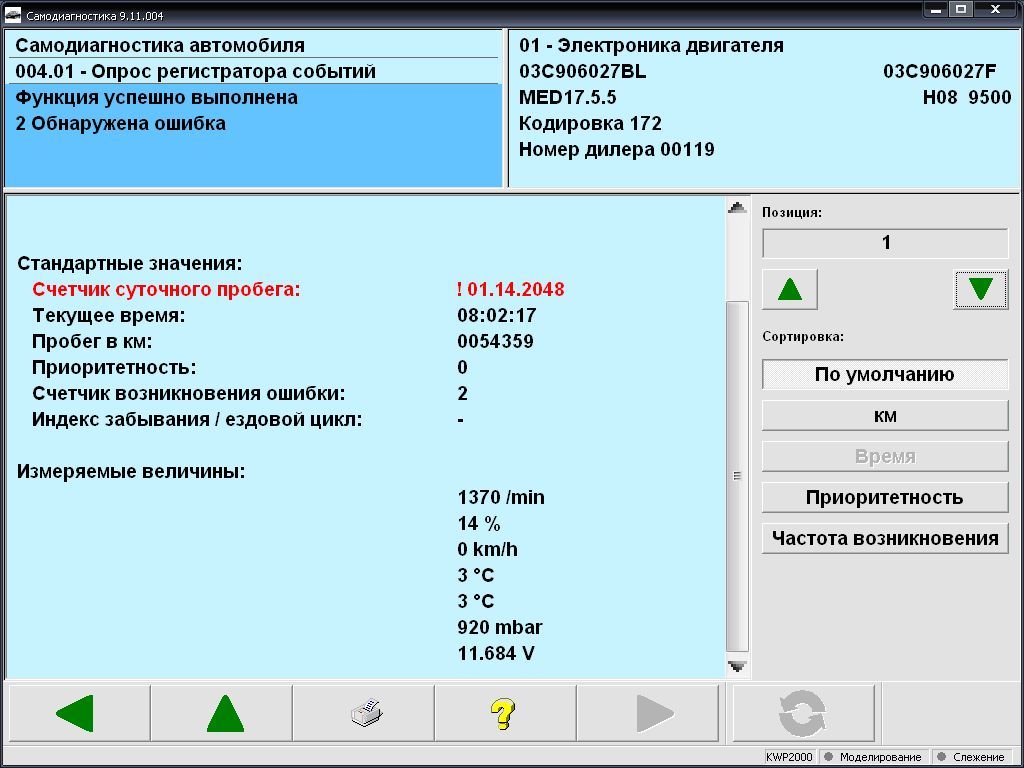Viewport: 1024px width, 768px height.
Task: Click the voltage value 11.684 V
Action: pos(496,654)
